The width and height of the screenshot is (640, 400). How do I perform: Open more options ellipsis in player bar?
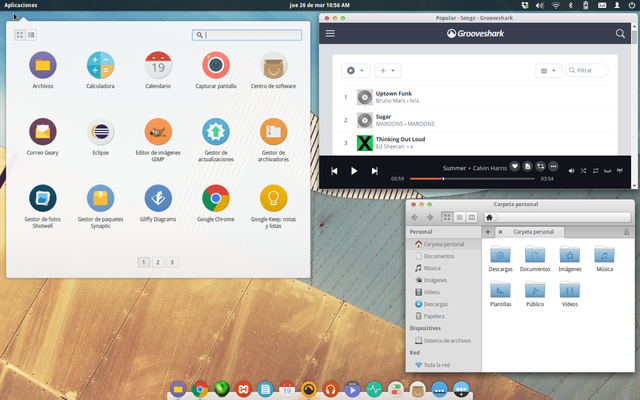(553, 166)
